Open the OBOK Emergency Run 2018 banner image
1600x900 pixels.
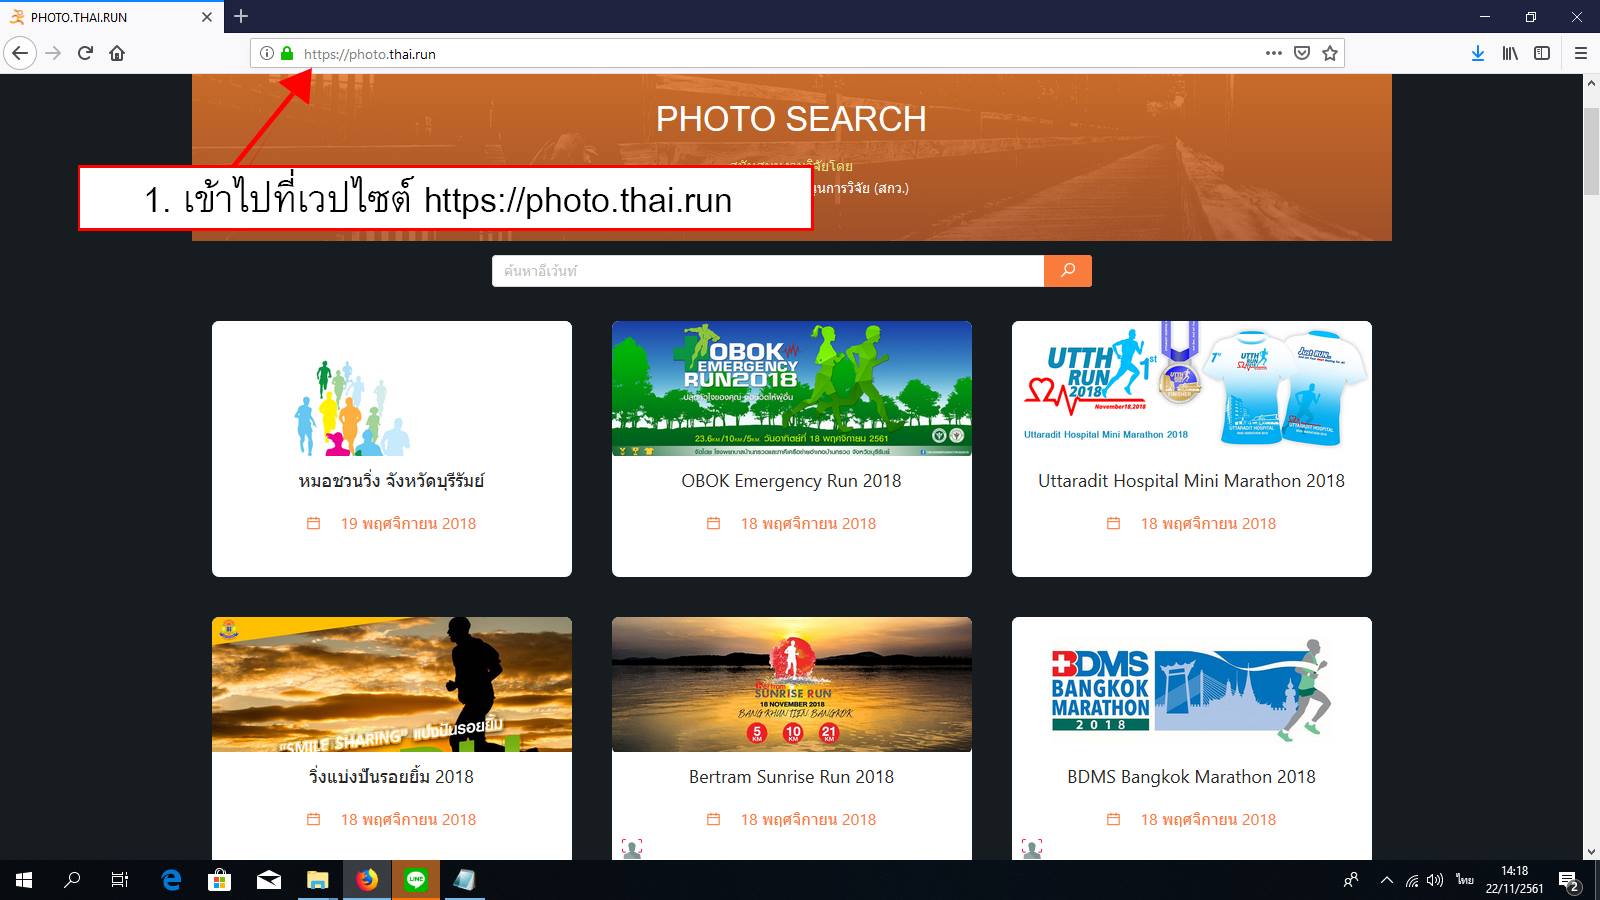pyautogui.click(x=792, y=389)
